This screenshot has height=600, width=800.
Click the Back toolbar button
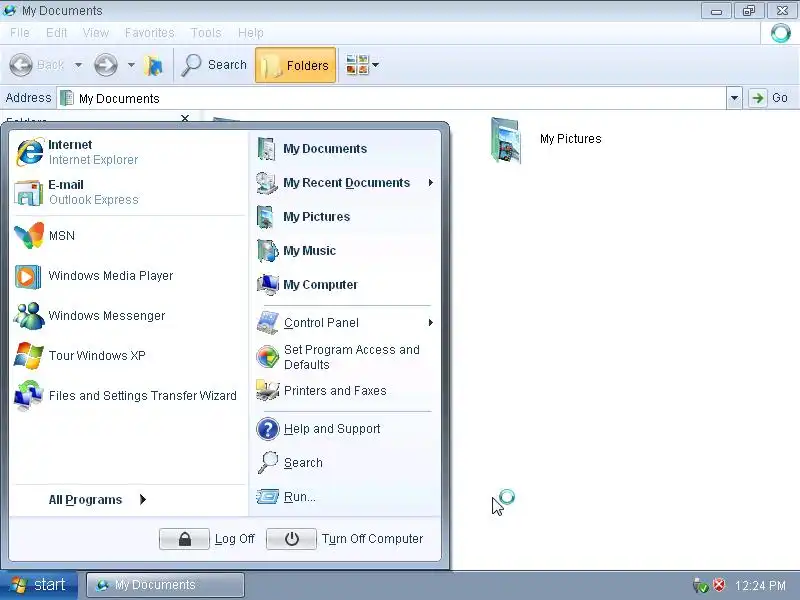(x=37, y=65)
